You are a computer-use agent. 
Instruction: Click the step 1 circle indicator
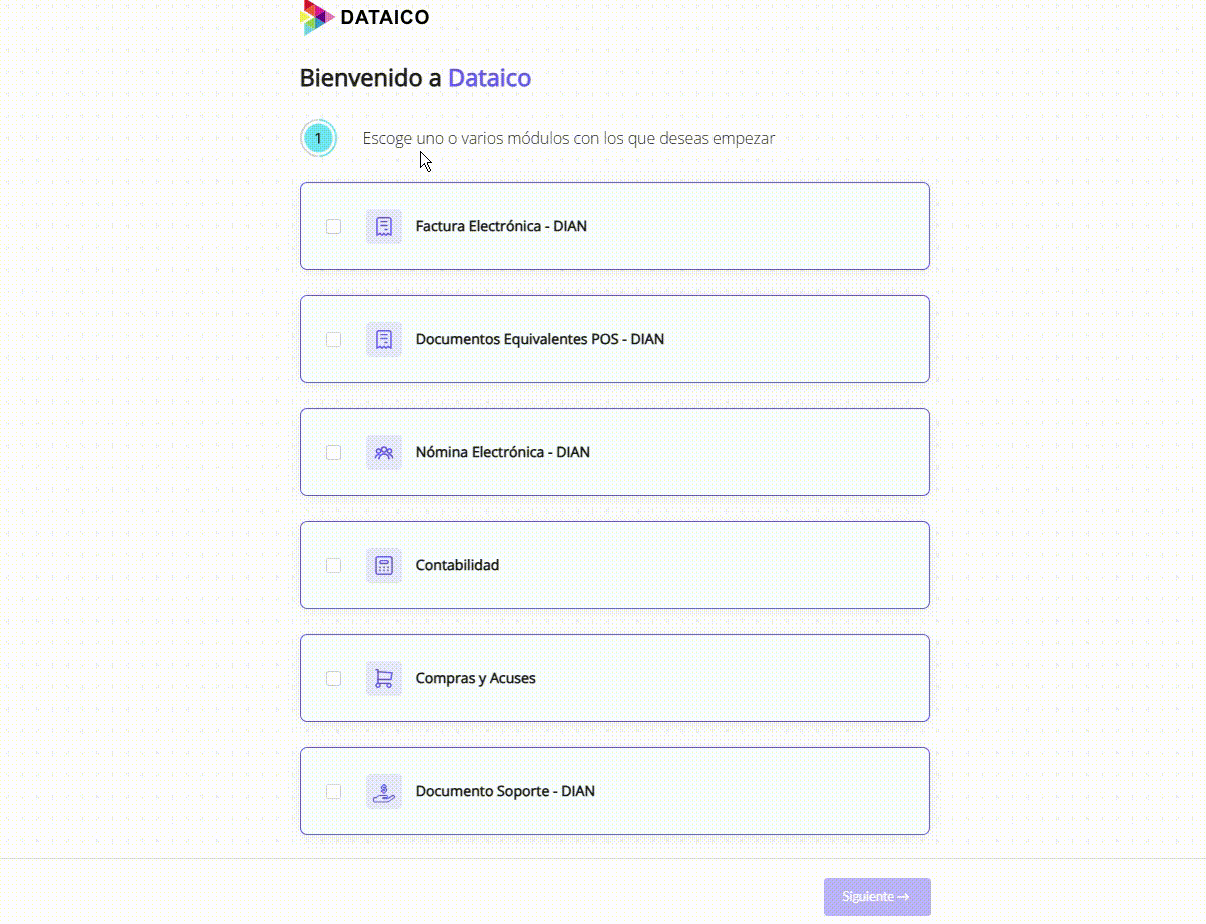pyautogui.click(x=317, y=138)
